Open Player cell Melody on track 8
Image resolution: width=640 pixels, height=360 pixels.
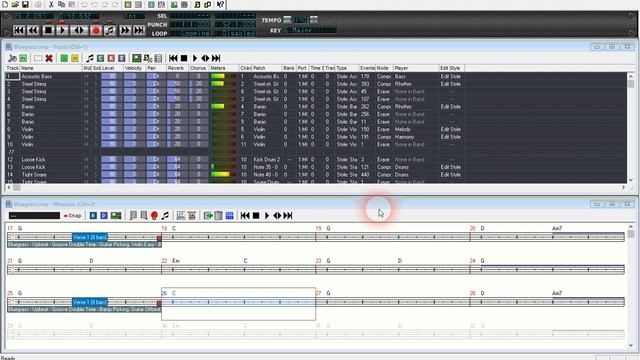coord(416,129)
